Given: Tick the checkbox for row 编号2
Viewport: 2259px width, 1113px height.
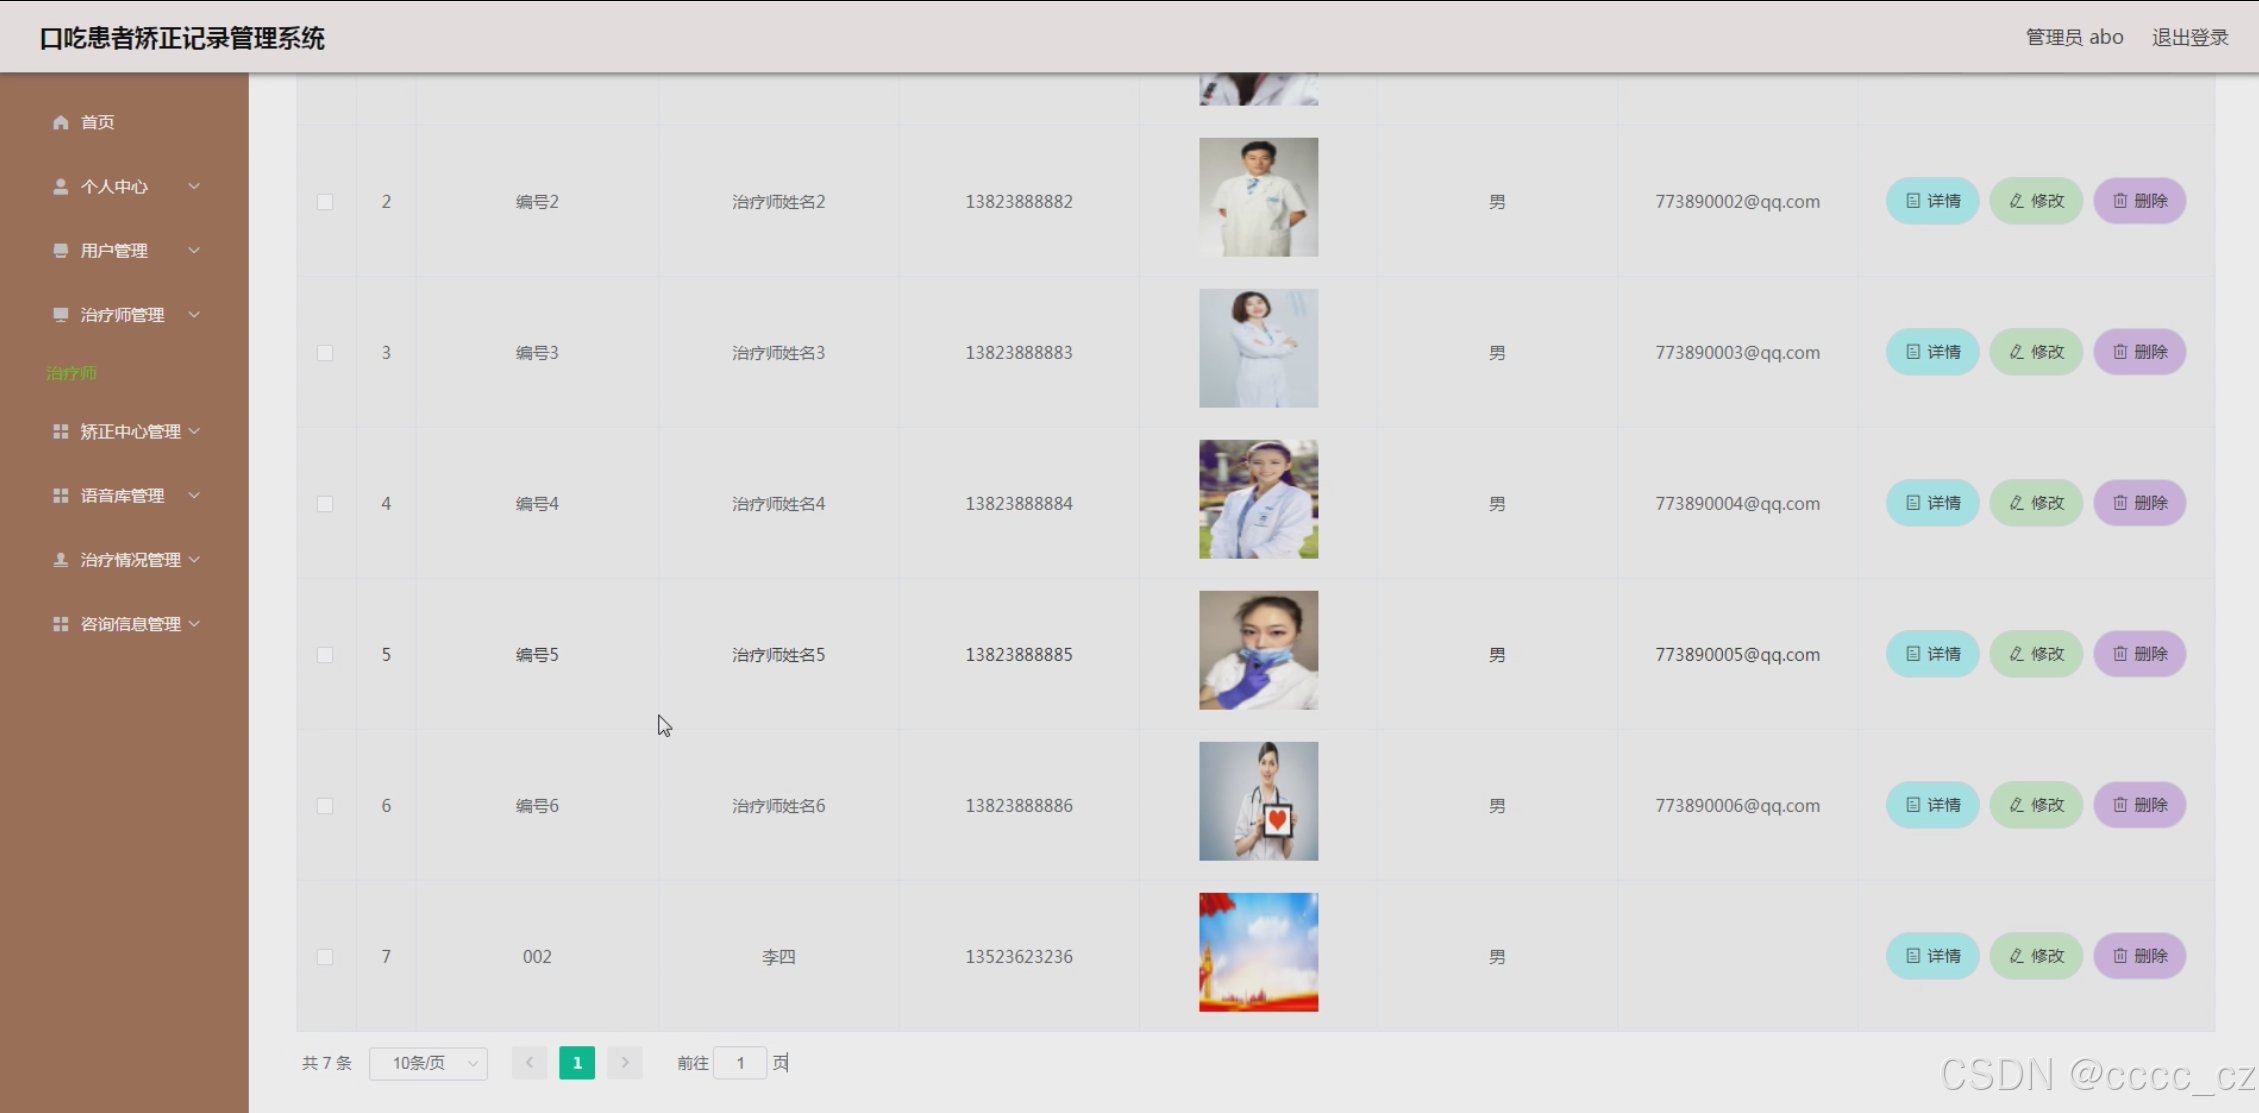Looking at the screenshot, I should coord(325,202).
